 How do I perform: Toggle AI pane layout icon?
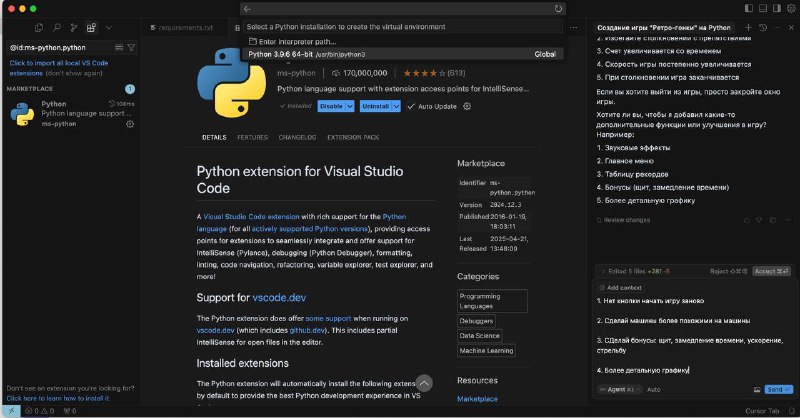coord(777,8)
